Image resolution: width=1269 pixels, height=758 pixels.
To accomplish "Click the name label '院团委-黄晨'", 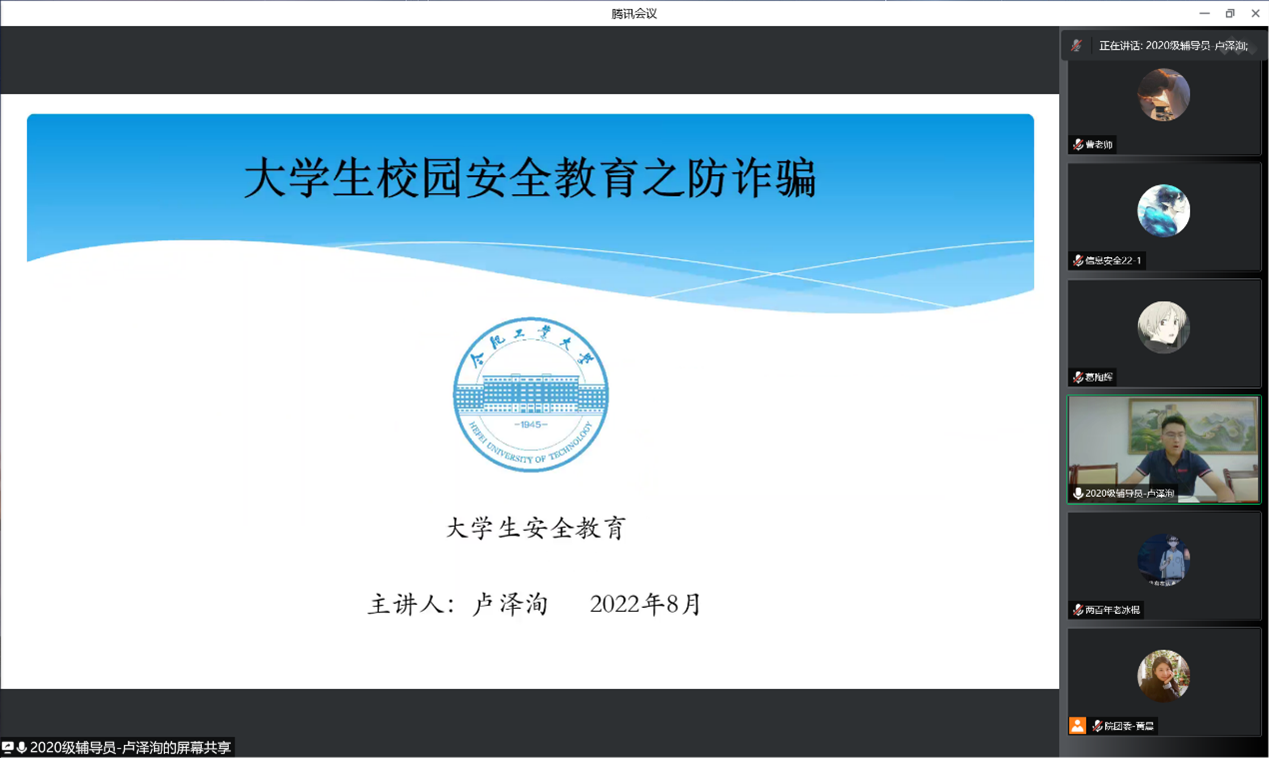I will 1129,726.
